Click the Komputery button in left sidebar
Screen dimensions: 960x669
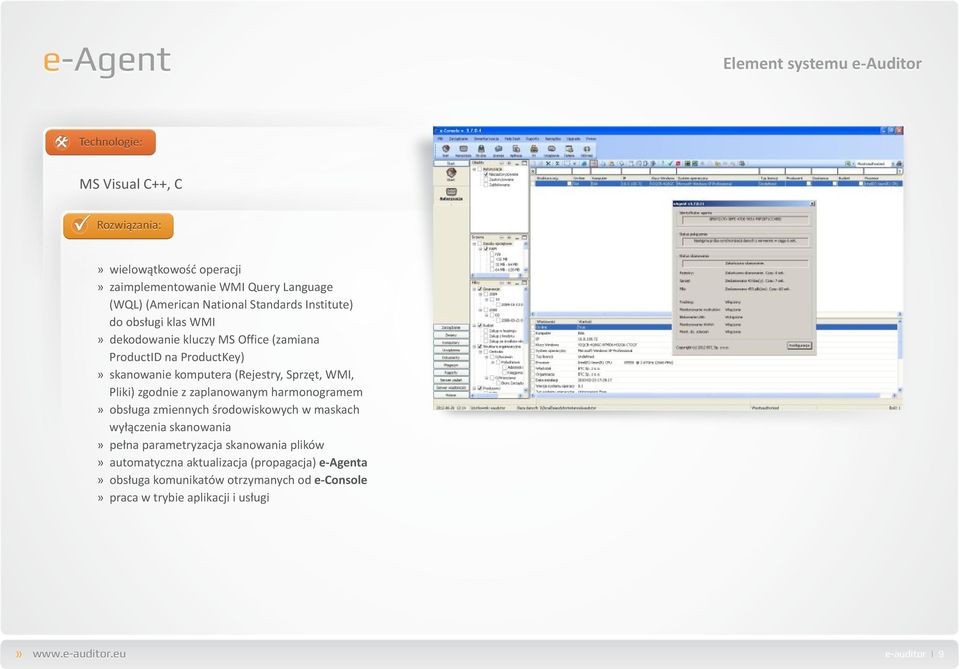tap(451, 343)
